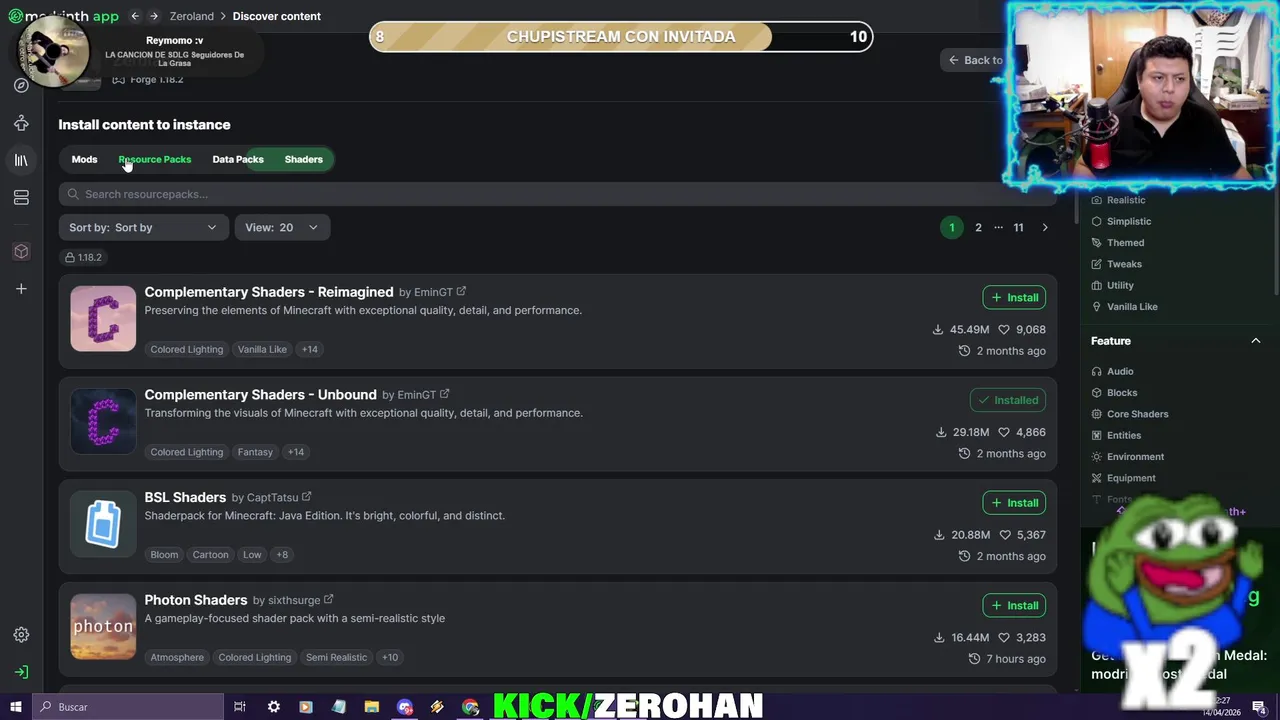Viewport: 1280px width, 720px height.
Task: Open external link icon beside EminGT Reimagined
Action: [x=461, y=292]
